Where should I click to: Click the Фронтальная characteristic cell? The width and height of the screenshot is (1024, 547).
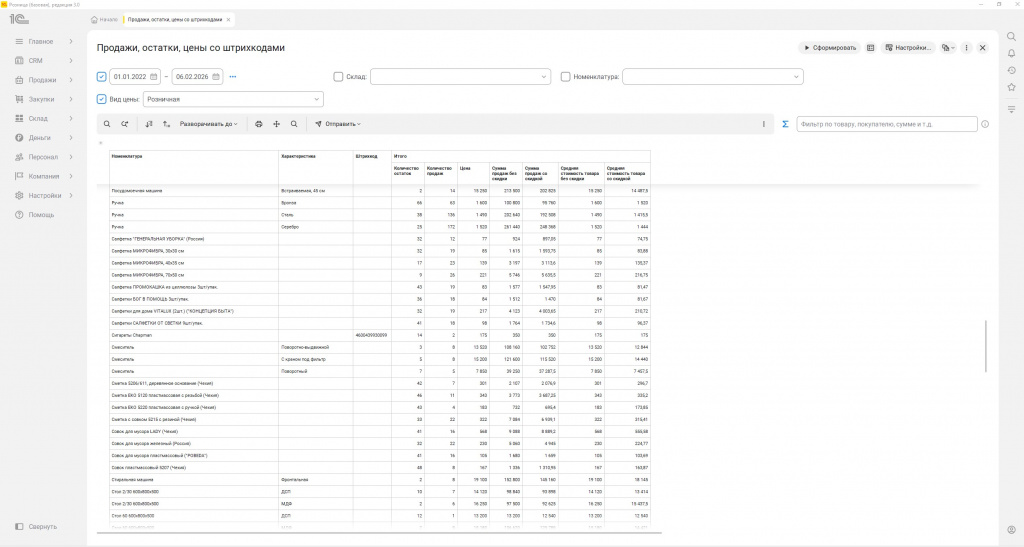316,480
